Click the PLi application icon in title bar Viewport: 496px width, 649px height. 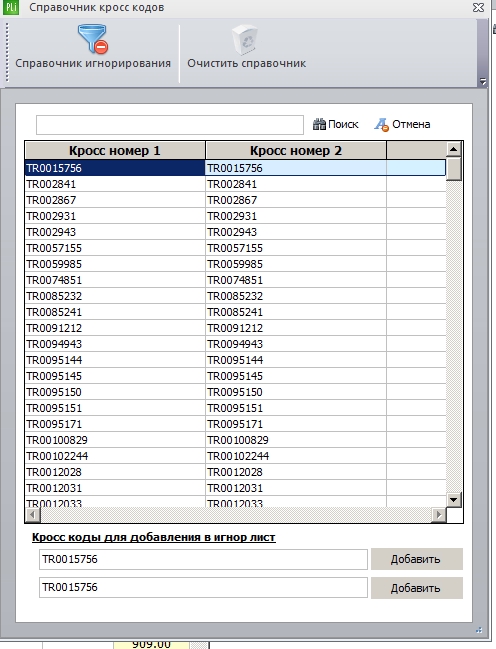point(11,7)
